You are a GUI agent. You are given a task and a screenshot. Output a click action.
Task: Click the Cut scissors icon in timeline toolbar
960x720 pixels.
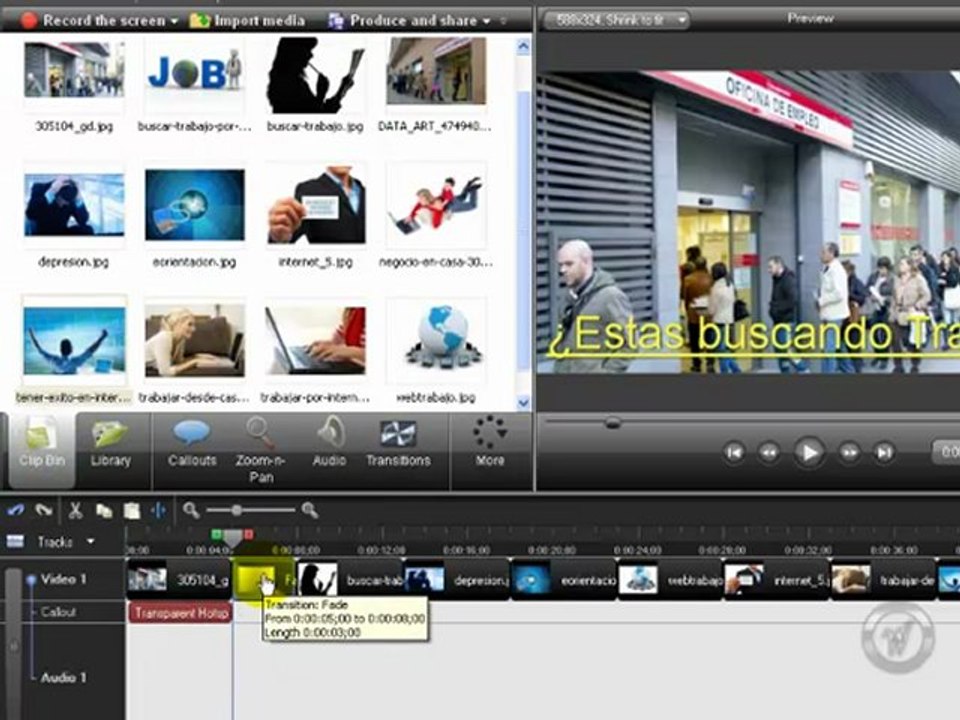75,510
